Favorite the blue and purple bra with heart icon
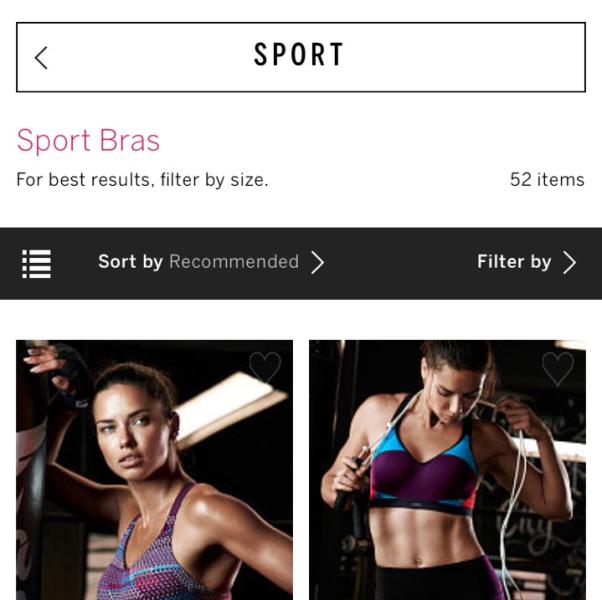Screen dimensions: 602x600 (558, 369)
